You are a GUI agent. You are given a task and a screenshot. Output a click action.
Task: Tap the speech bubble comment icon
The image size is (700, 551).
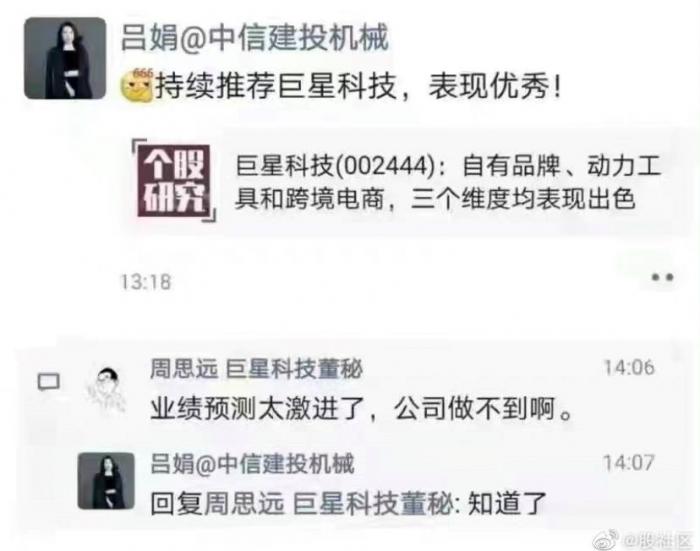point(48,382)
